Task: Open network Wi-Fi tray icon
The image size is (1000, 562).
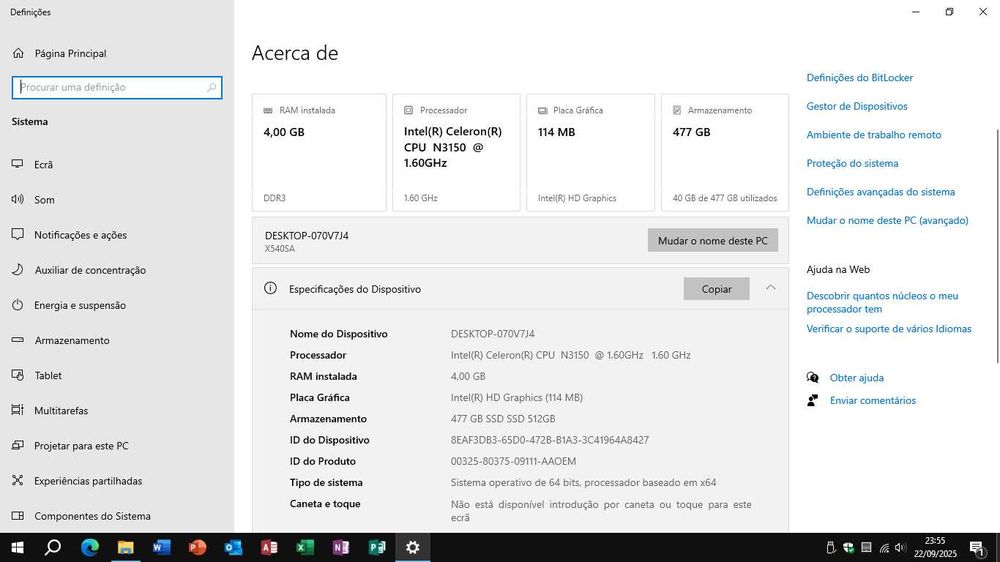Action: pyautogui.click(x=884, y=547)
